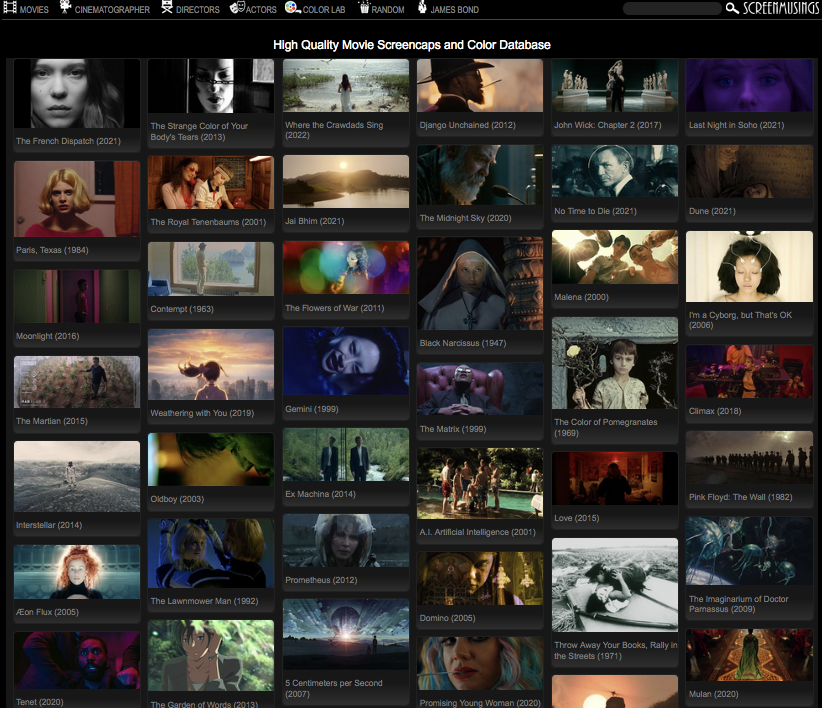The height and width of the screenshot is (708, 822).
Task: Open the Malena (2000) title link
Action: [x=581, y=297]
